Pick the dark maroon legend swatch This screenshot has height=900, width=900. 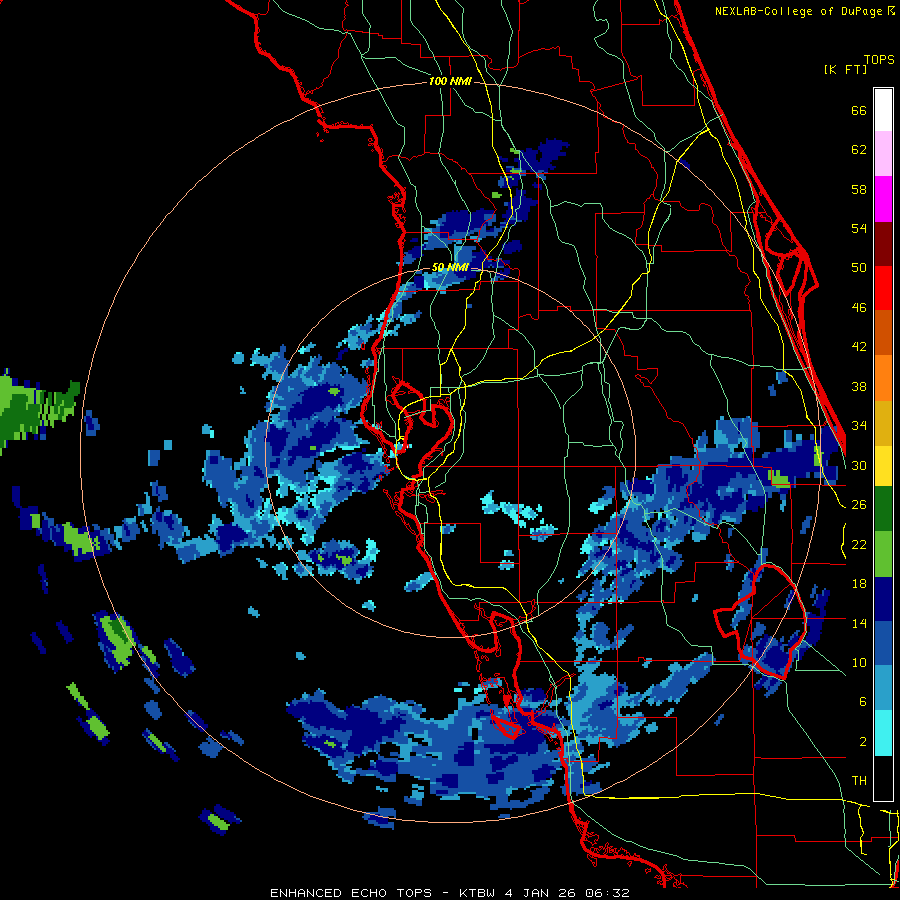883,243
